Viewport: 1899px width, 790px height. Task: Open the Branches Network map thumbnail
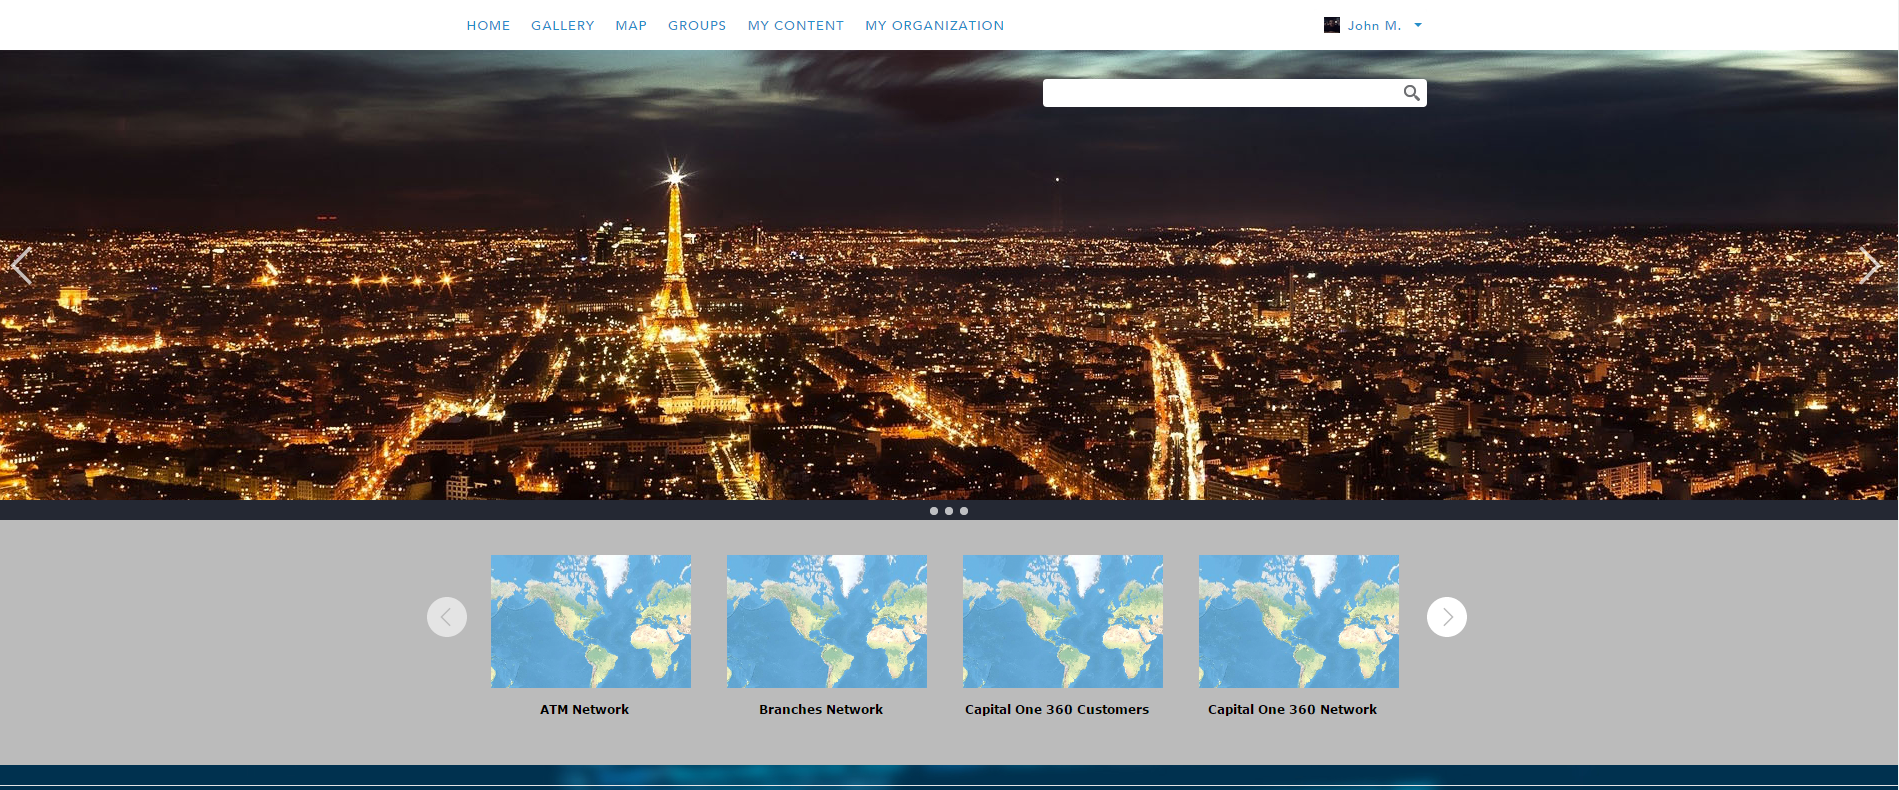pos(827,621)
